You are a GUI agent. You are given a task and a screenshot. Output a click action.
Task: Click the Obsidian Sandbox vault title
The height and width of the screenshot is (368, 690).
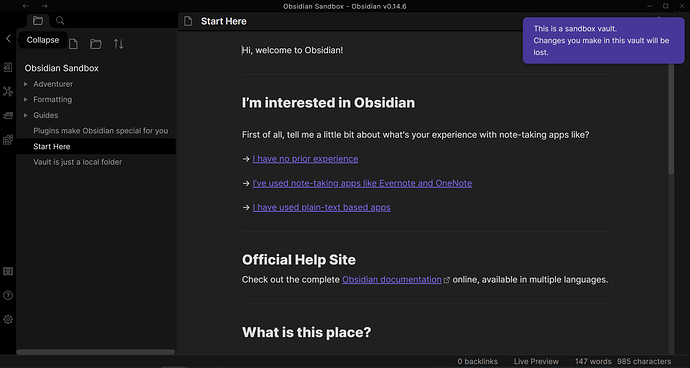pyautogui.click(x=62, y=68)
